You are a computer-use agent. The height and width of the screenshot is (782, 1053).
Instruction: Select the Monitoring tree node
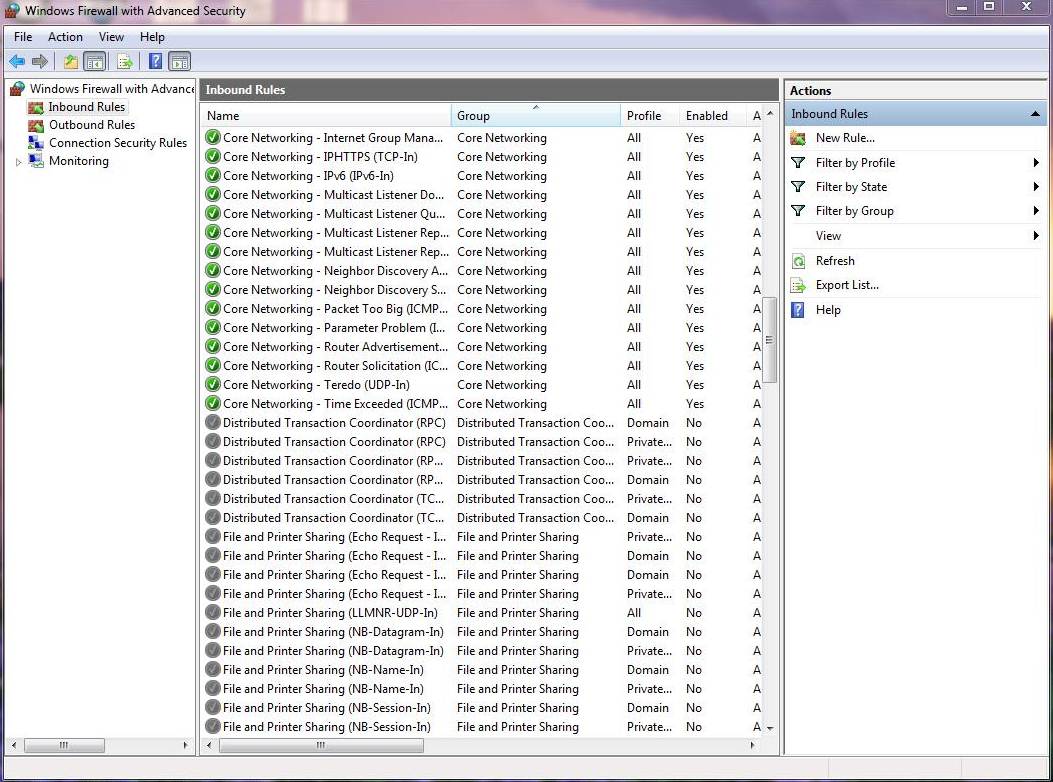tap(79, 161)
